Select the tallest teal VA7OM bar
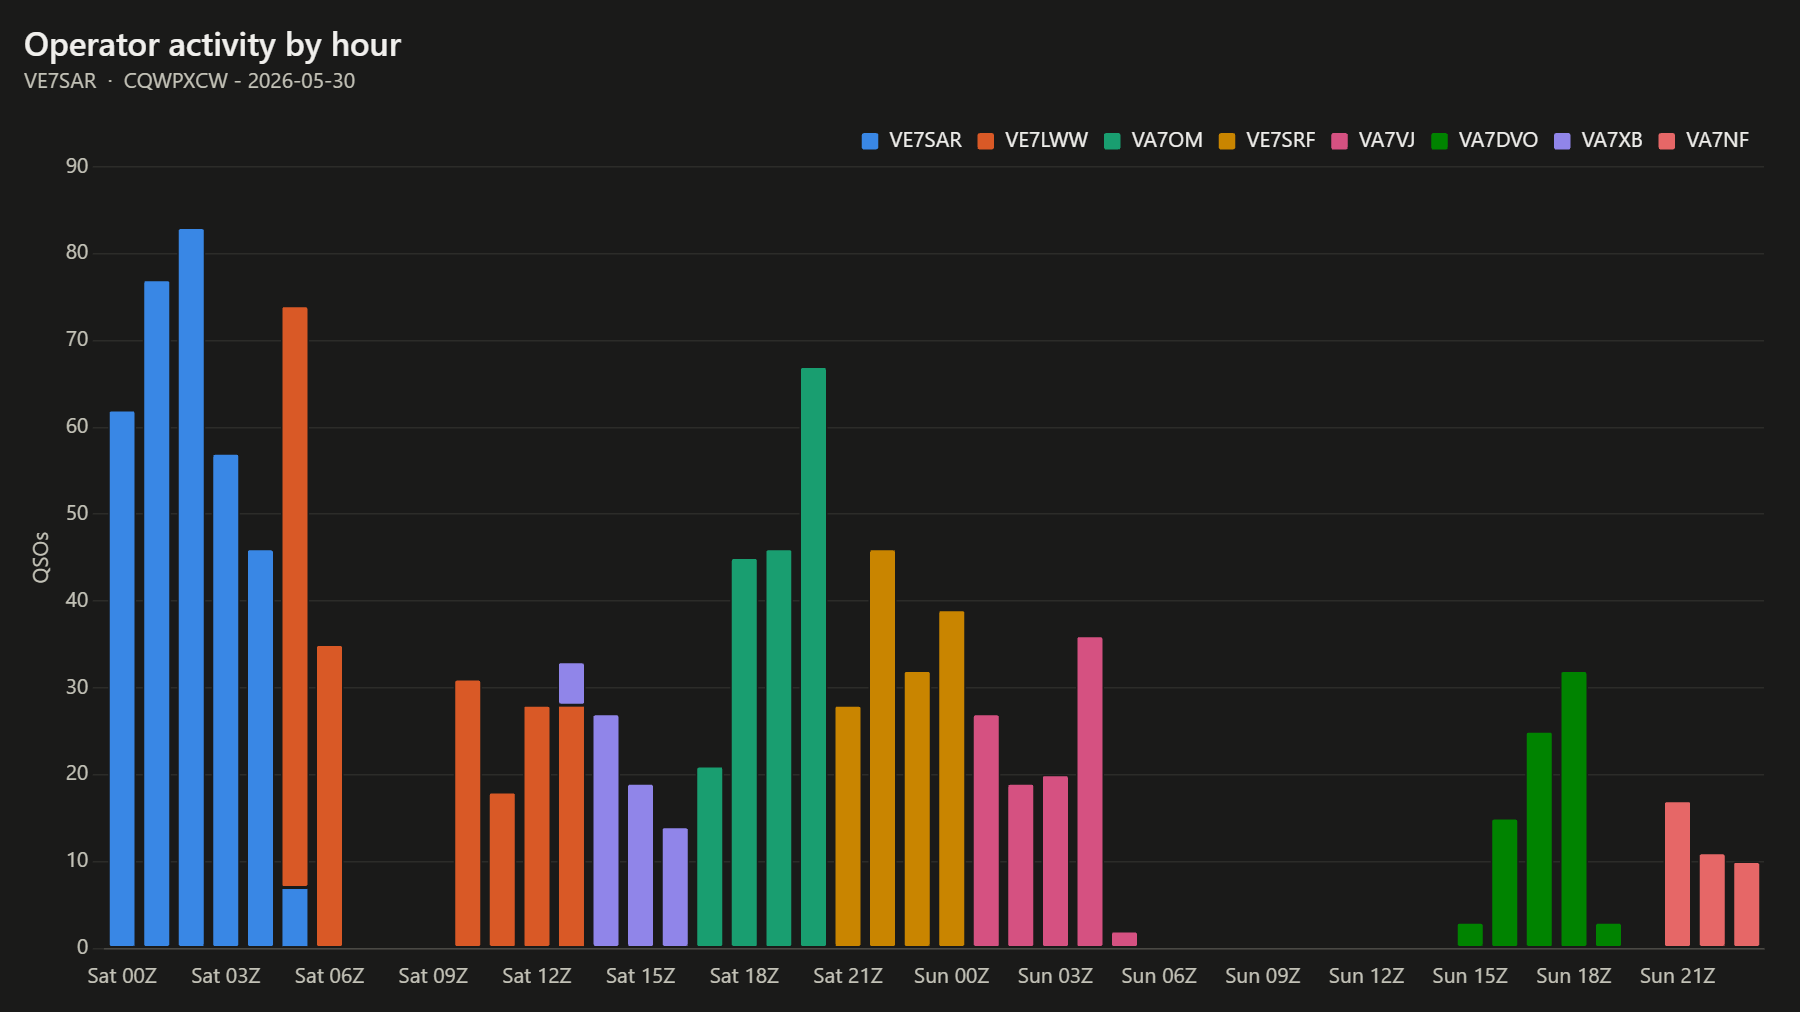Viewport: 1800px width, 1012px height. (x=813, y=657)
